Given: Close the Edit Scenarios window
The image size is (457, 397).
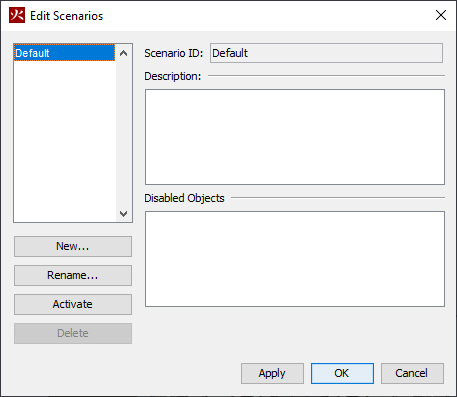Looking at the screenshot, I should click(441, 15).
